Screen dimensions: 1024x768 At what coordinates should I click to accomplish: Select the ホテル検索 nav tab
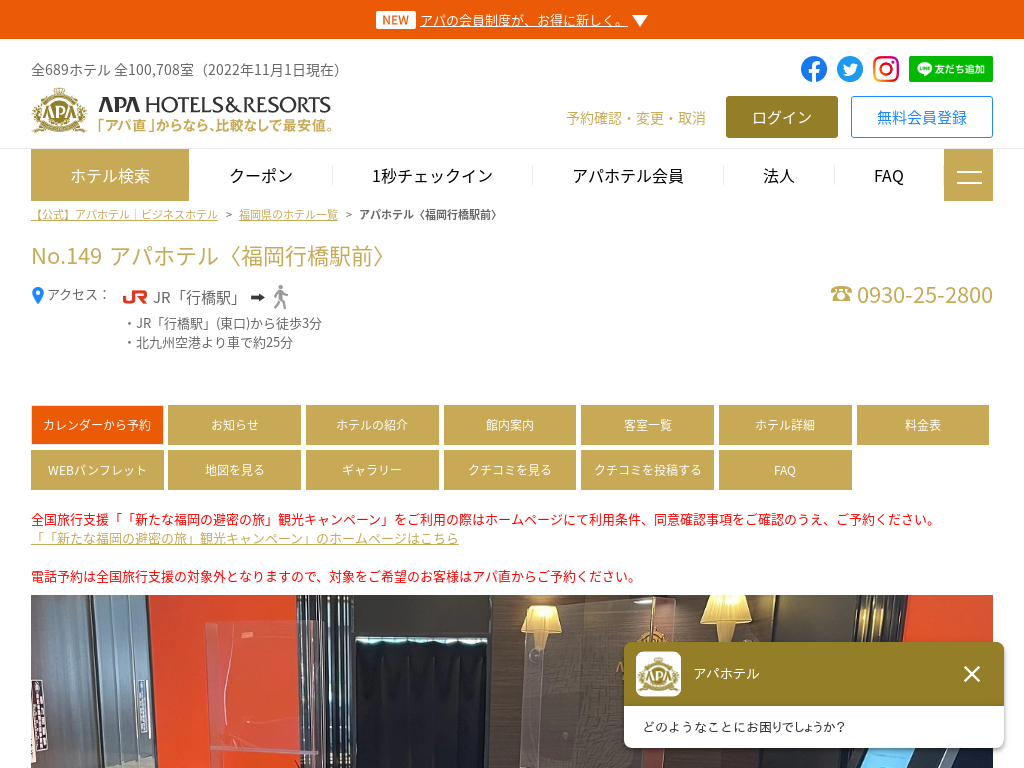tap(110, 175)
